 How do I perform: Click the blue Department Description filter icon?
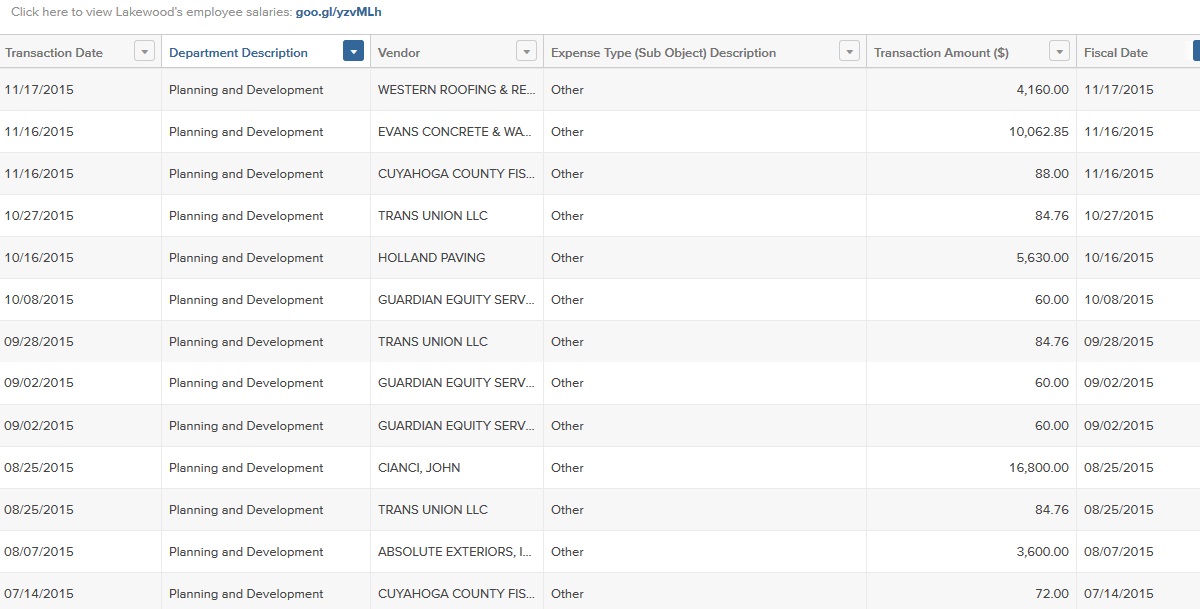point(351,50)
